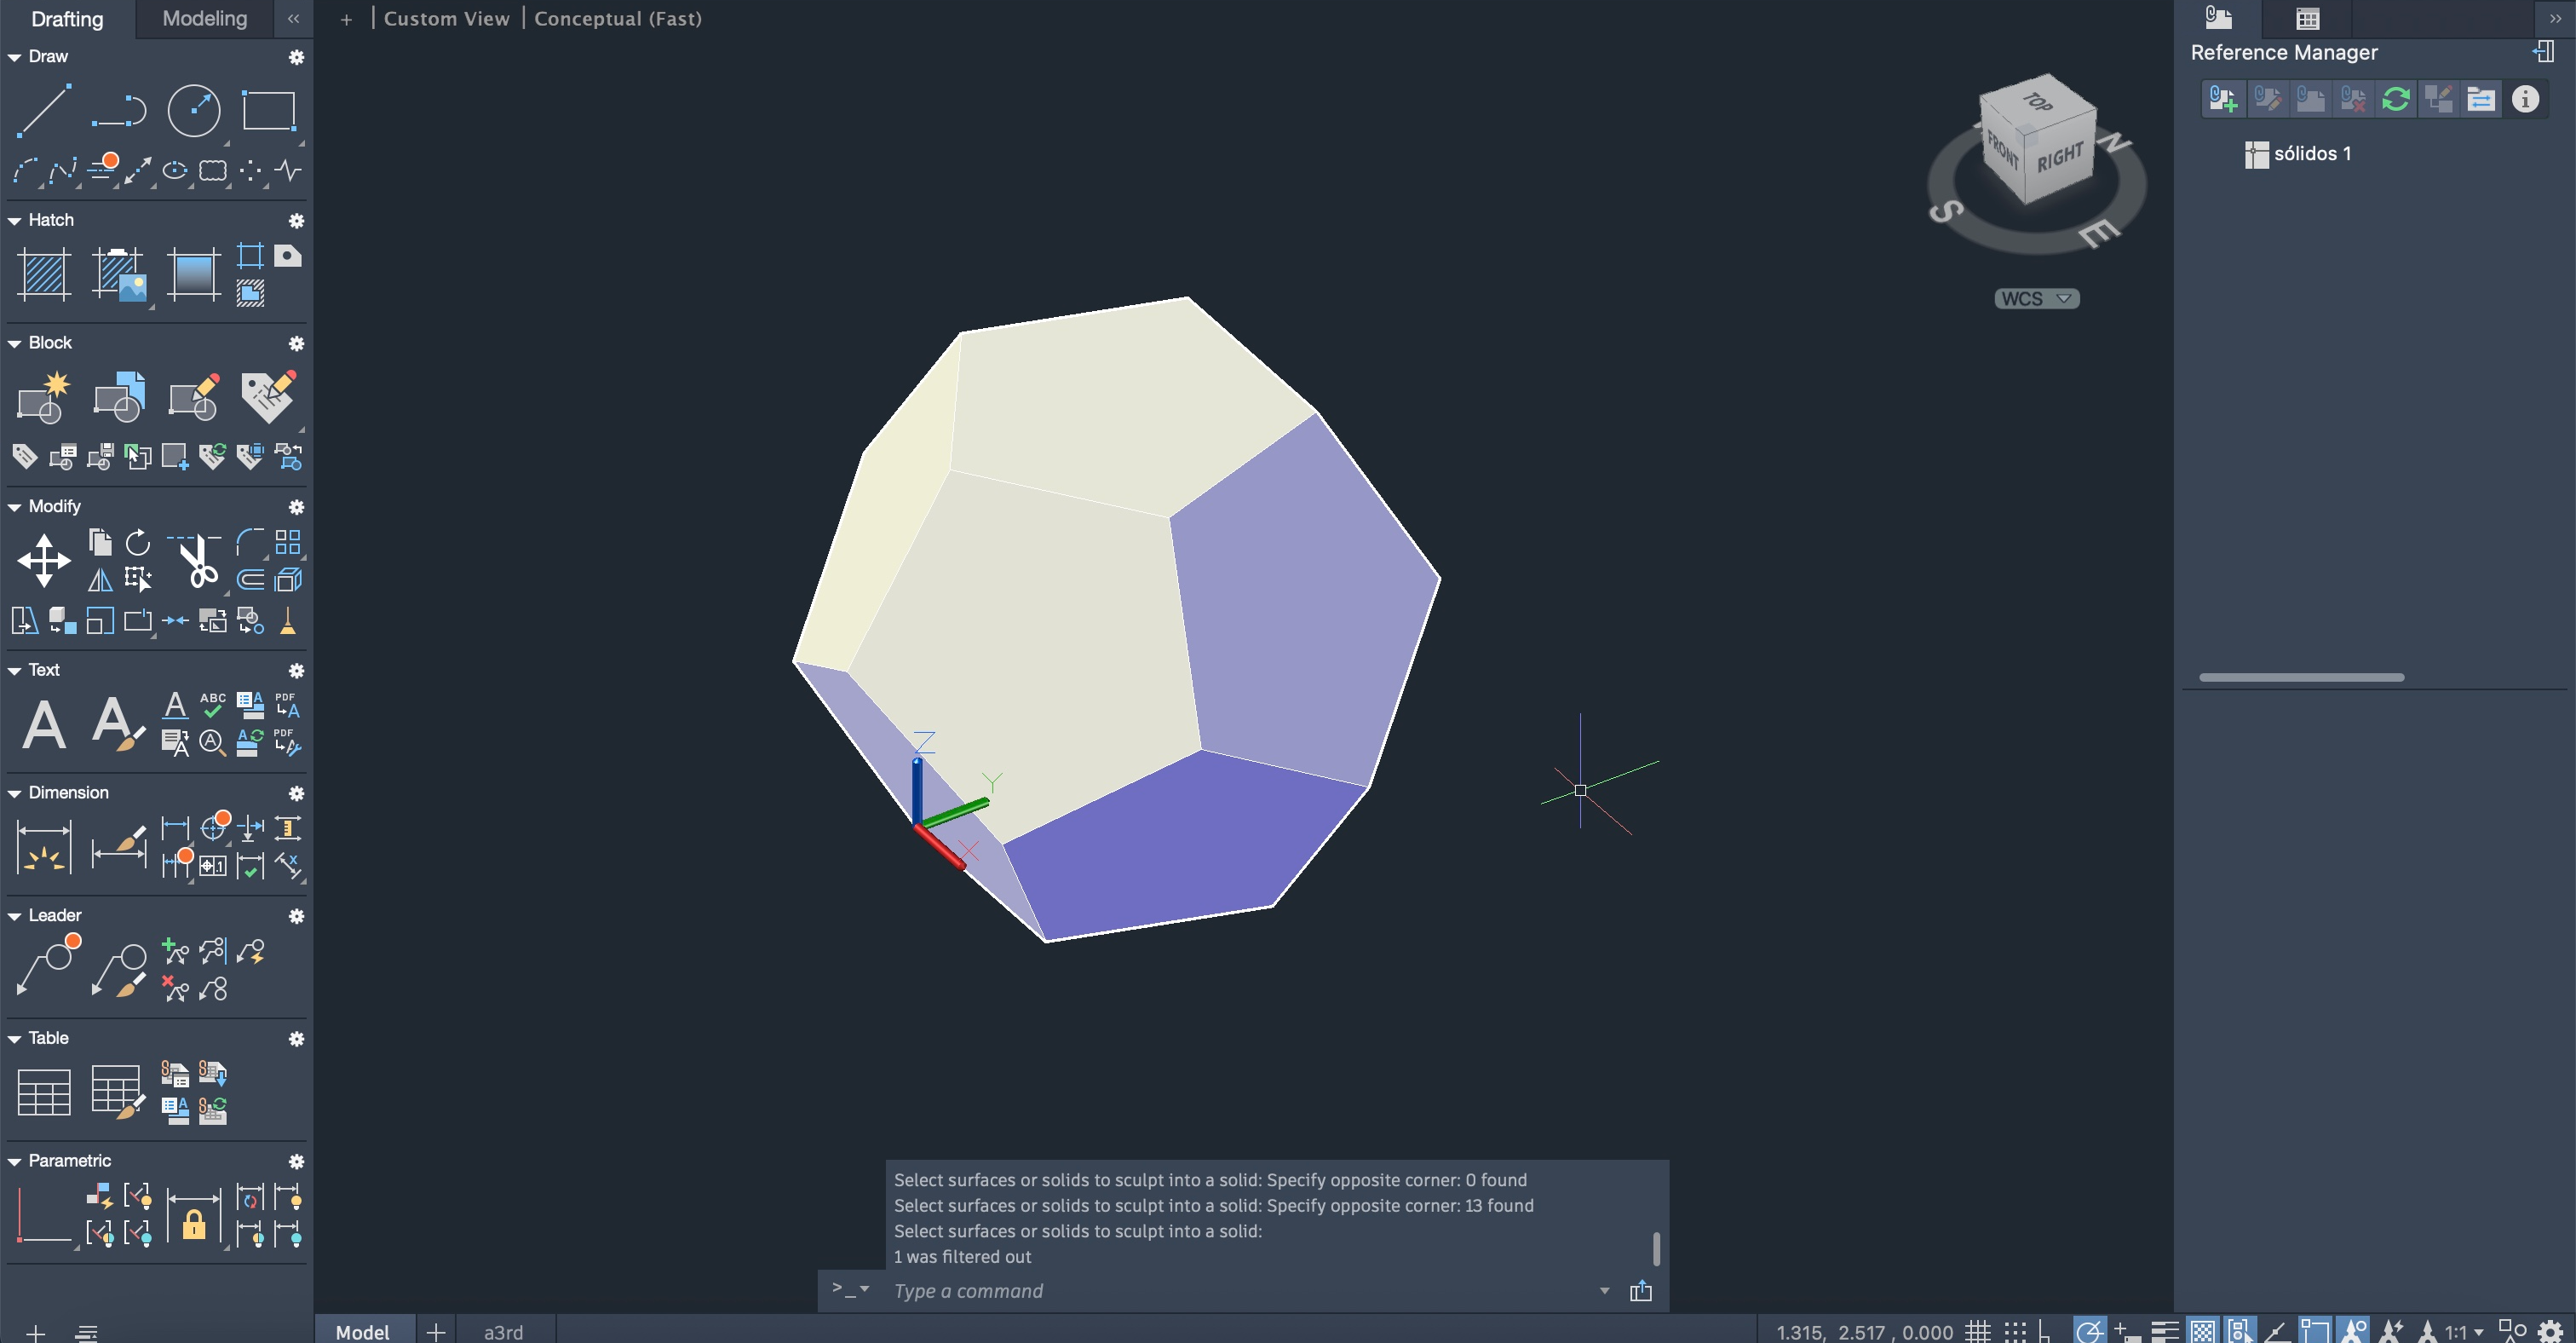Image resolution: width=2576 pixels, height=1343 pixels.
Task: Select the Line draw tool
Action: (43, 110)
